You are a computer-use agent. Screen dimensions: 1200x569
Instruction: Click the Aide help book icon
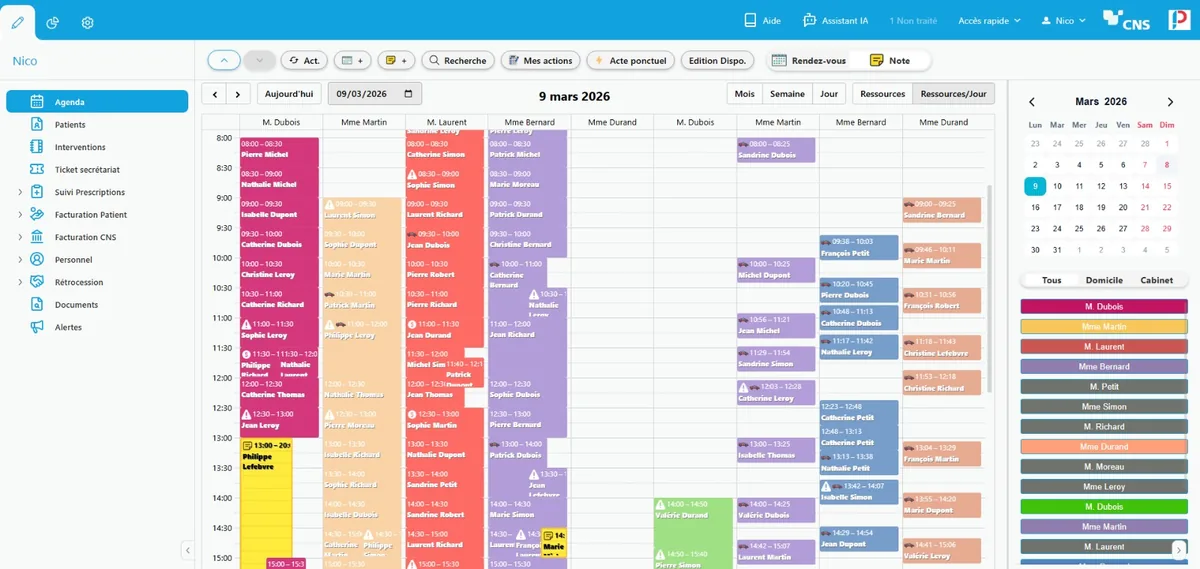[750, 20]
